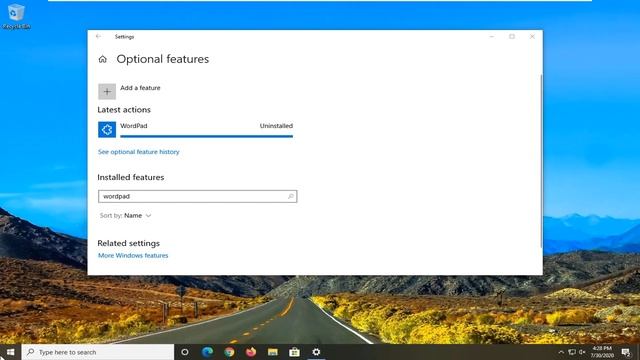Viewport: 640px width, 360px height.
Task: Open network status tray icon
Action: [572, 352]
